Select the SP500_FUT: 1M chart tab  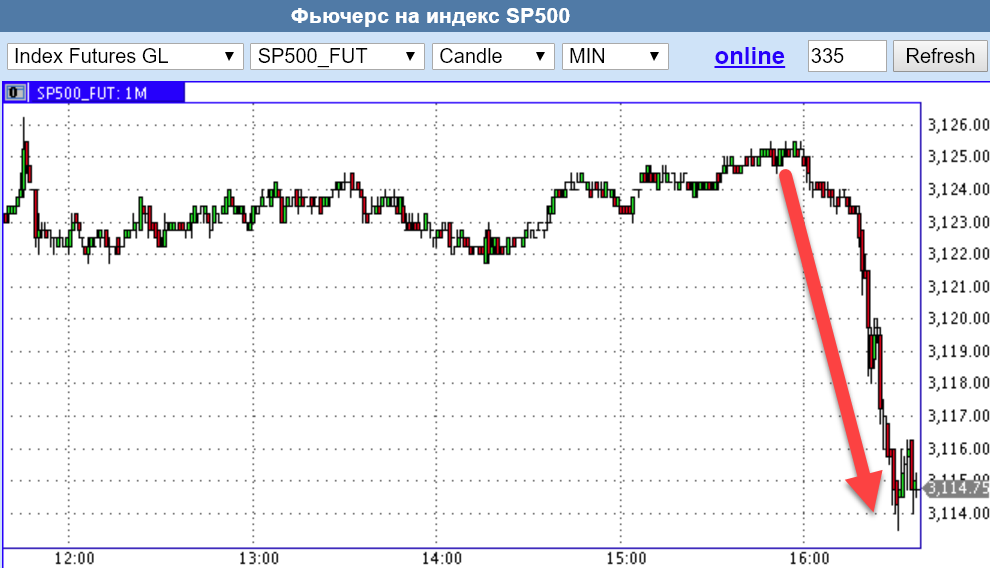(x=92, y=93)
